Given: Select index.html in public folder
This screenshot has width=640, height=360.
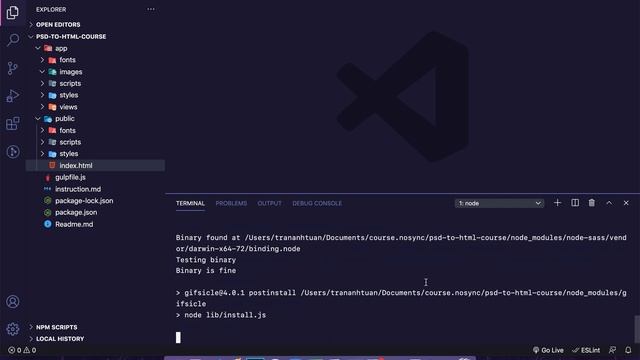Looking at the screenshot, I should [x=96, y=165].
